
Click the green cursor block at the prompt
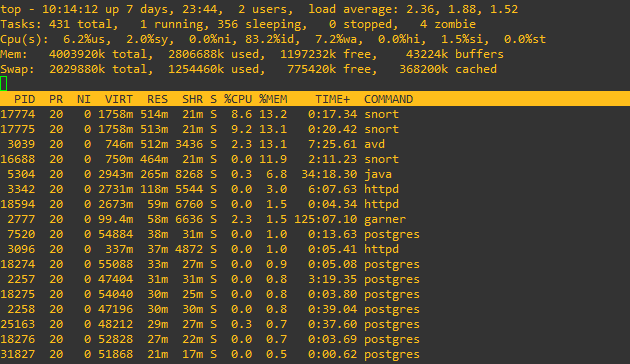pos(4,84)
